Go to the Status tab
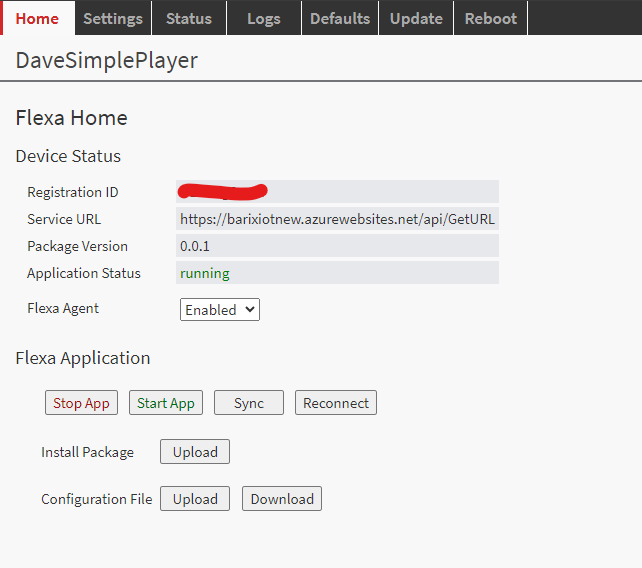Screen dimensions: 642x568 (189, 18)
